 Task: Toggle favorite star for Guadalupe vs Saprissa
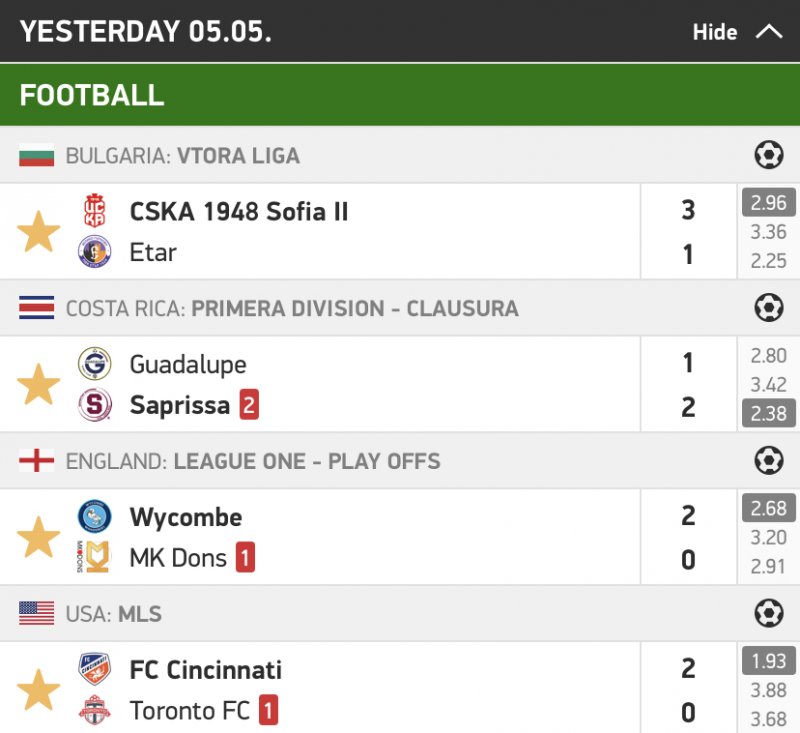[x=39, y=385]
